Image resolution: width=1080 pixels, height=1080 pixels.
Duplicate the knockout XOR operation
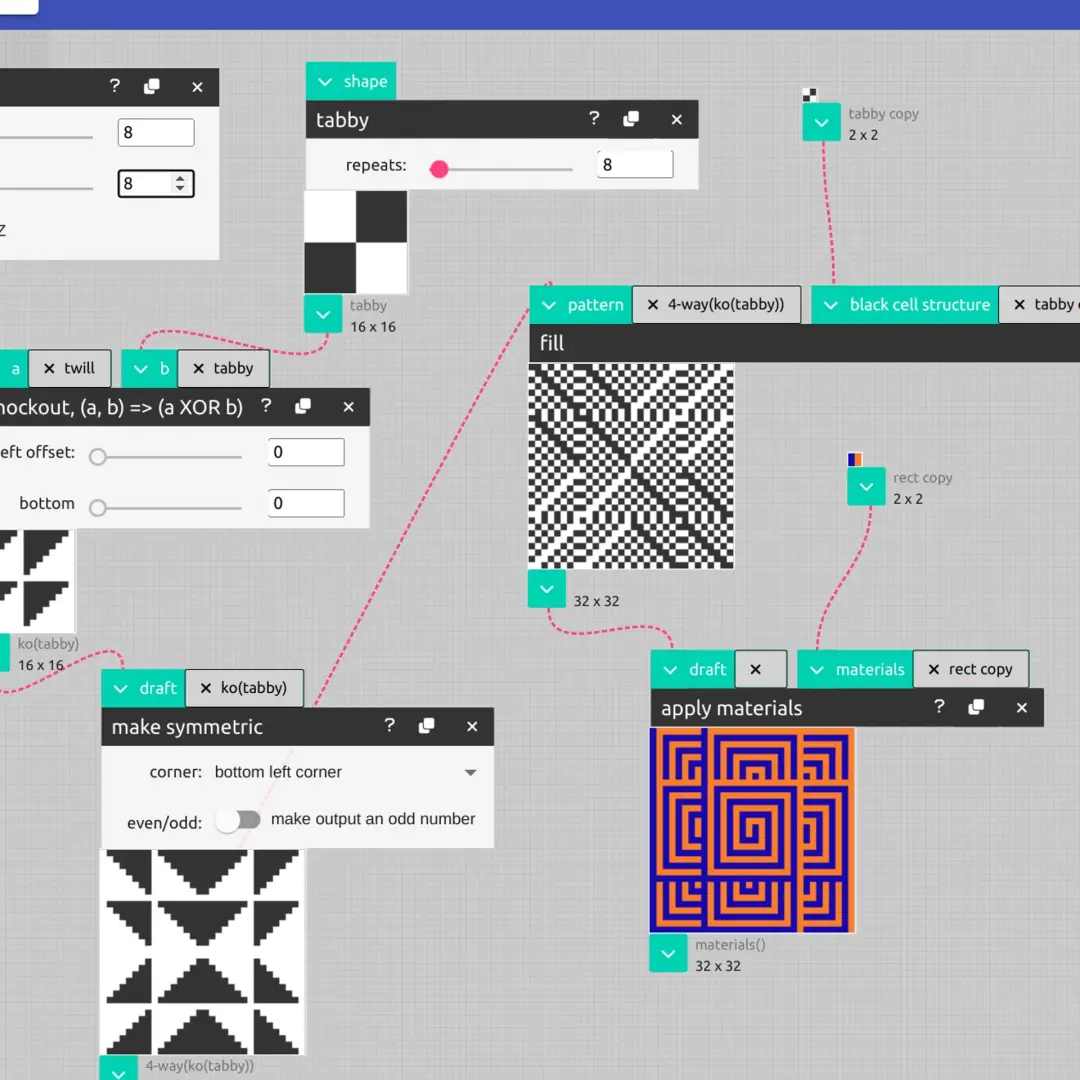[x=303, y=406]
